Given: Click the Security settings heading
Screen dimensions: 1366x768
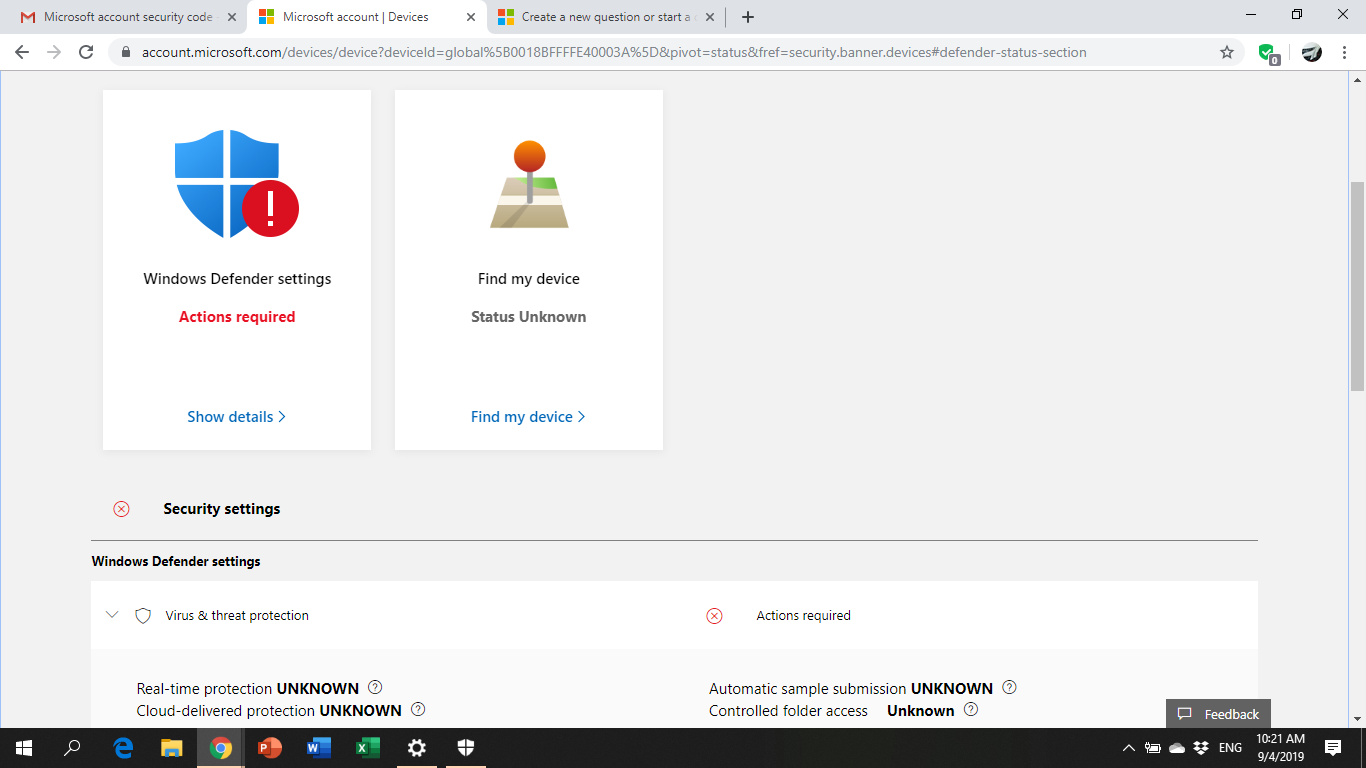Looking at the screenshot, I should click(222, 509).
